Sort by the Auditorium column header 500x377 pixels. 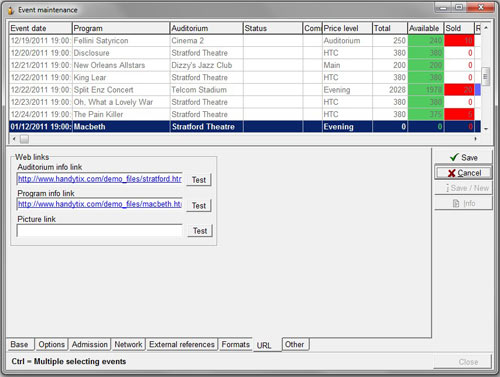point(206,28)
